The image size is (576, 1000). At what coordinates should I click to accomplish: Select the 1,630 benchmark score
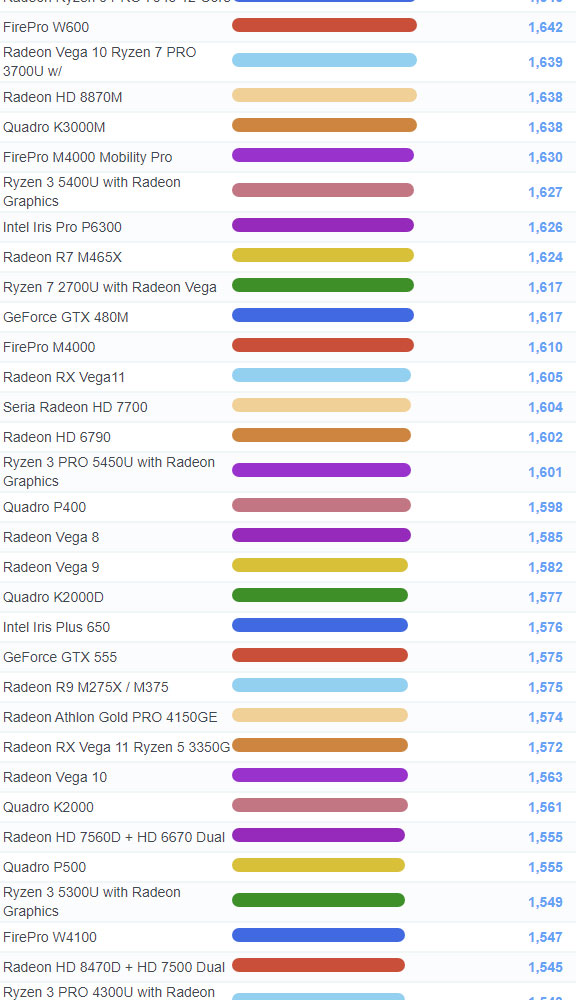545,158
